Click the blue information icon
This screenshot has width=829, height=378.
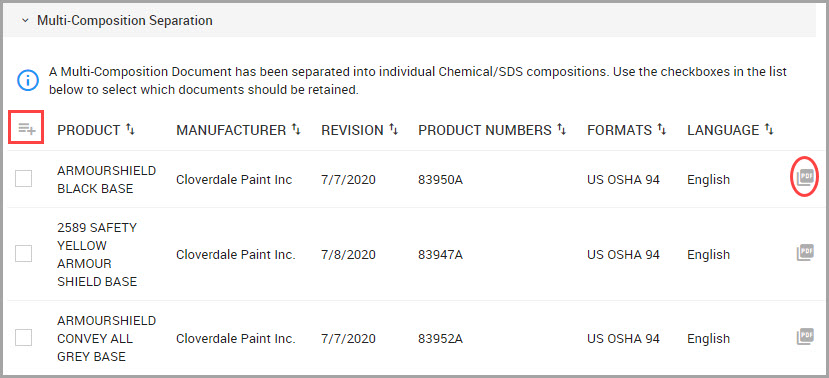tap(27, 80)
